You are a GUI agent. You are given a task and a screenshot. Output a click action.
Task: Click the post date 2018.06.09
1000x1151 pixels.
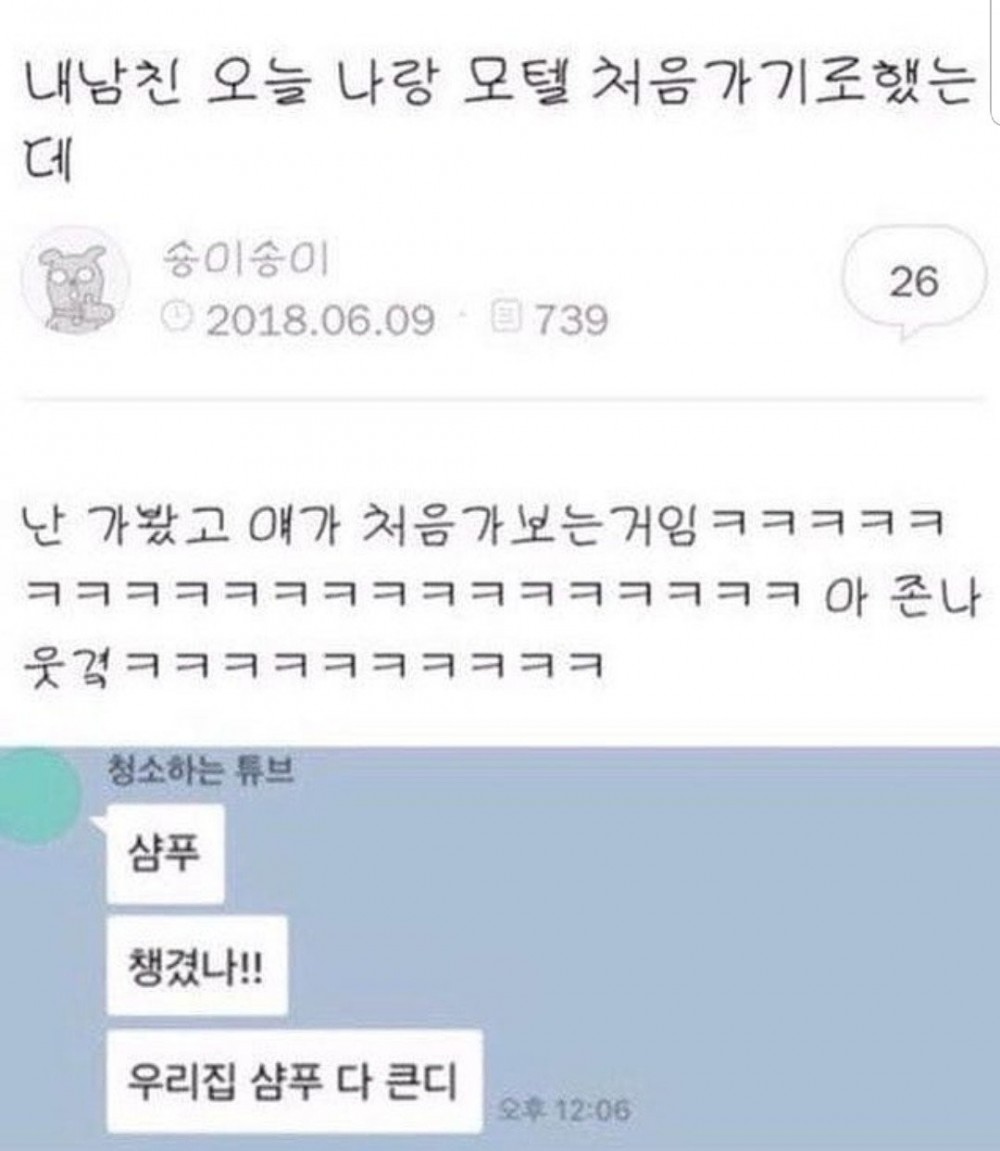pos(320,320)
